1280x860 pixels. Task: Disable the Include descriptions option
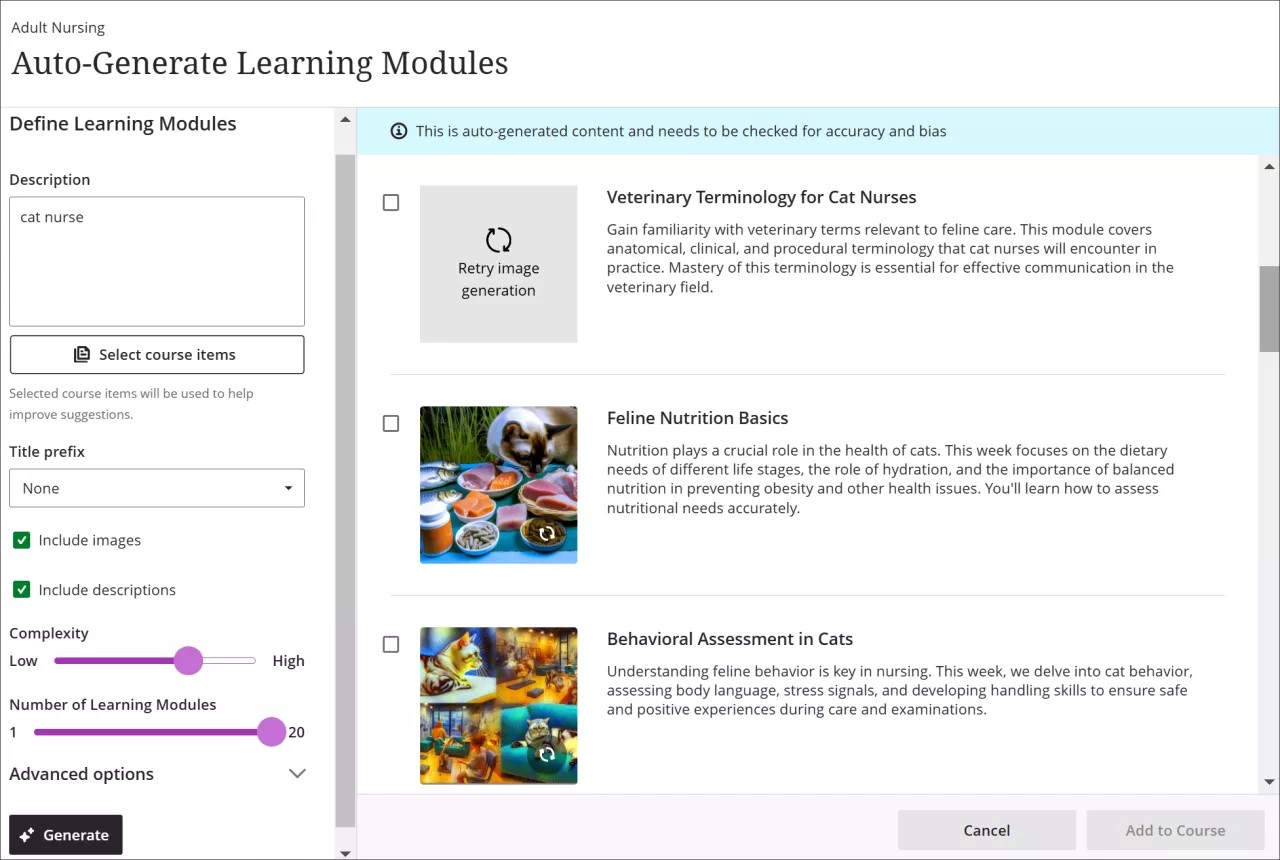tap(21, 589)
